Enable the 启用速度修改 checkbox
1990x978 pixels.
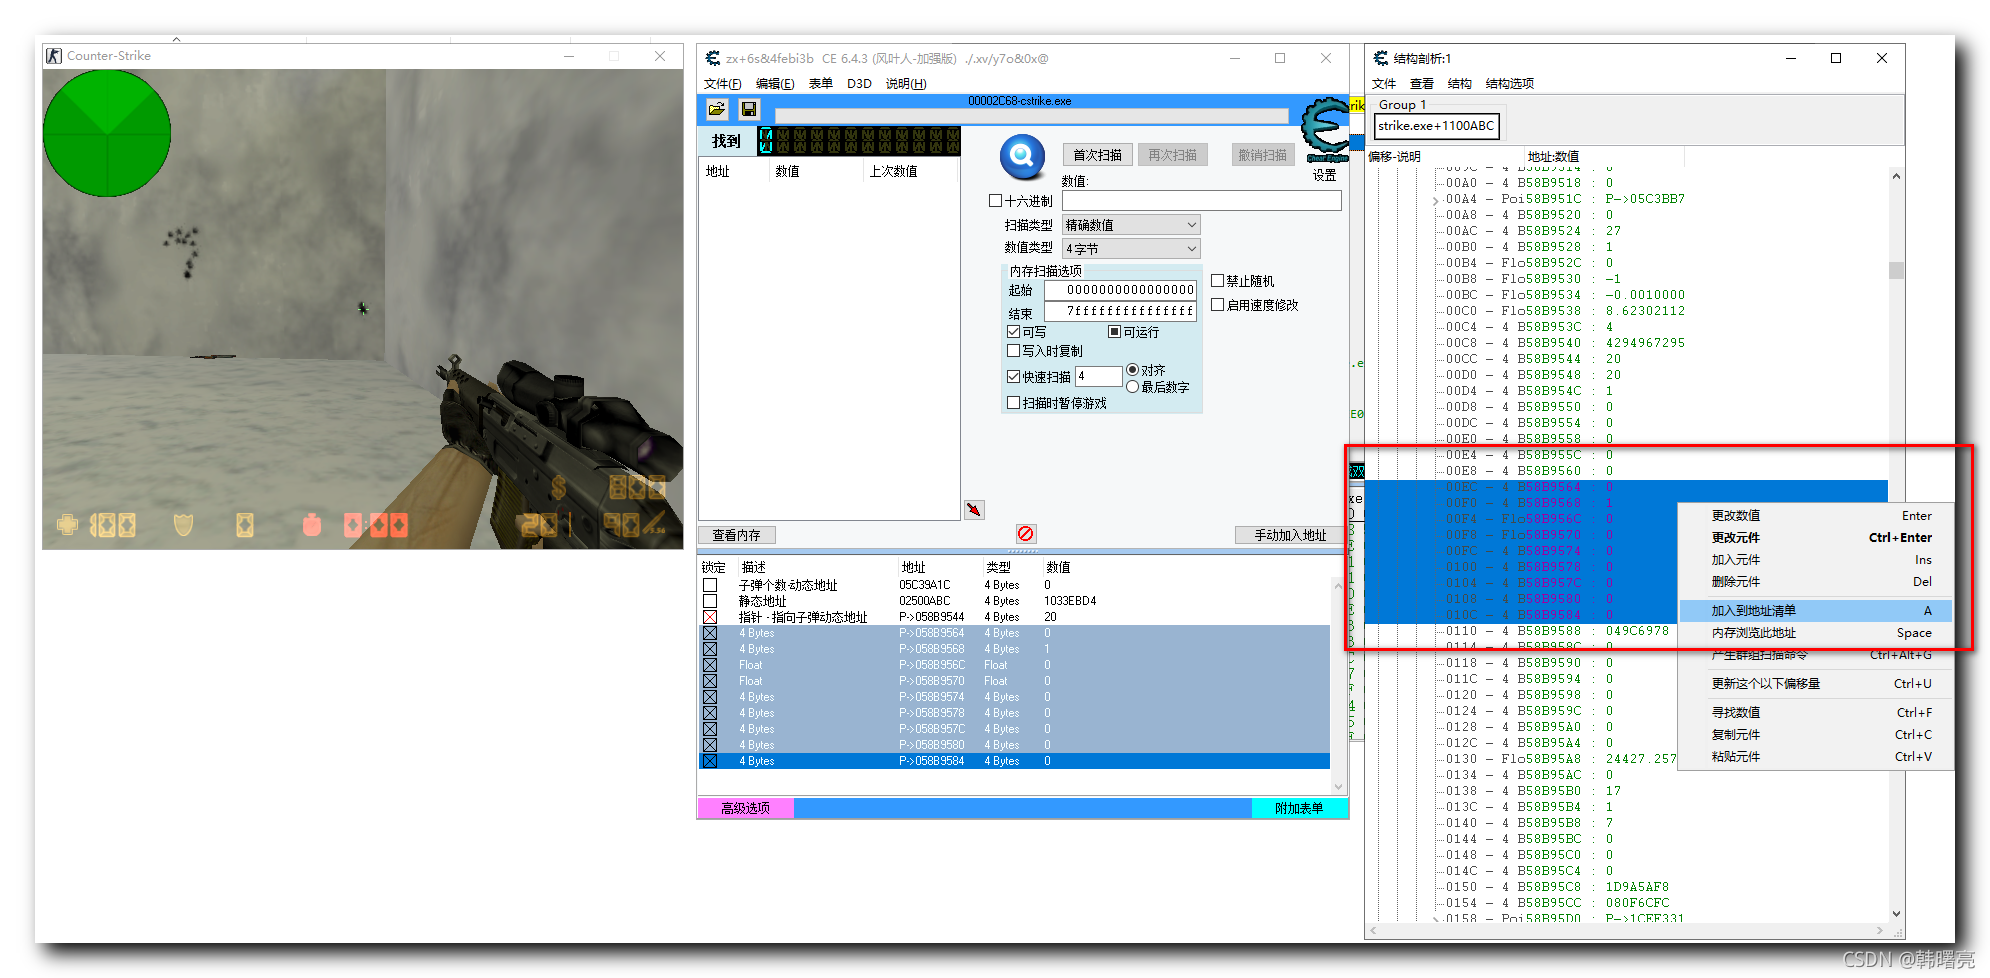(x=1218, y=305)
